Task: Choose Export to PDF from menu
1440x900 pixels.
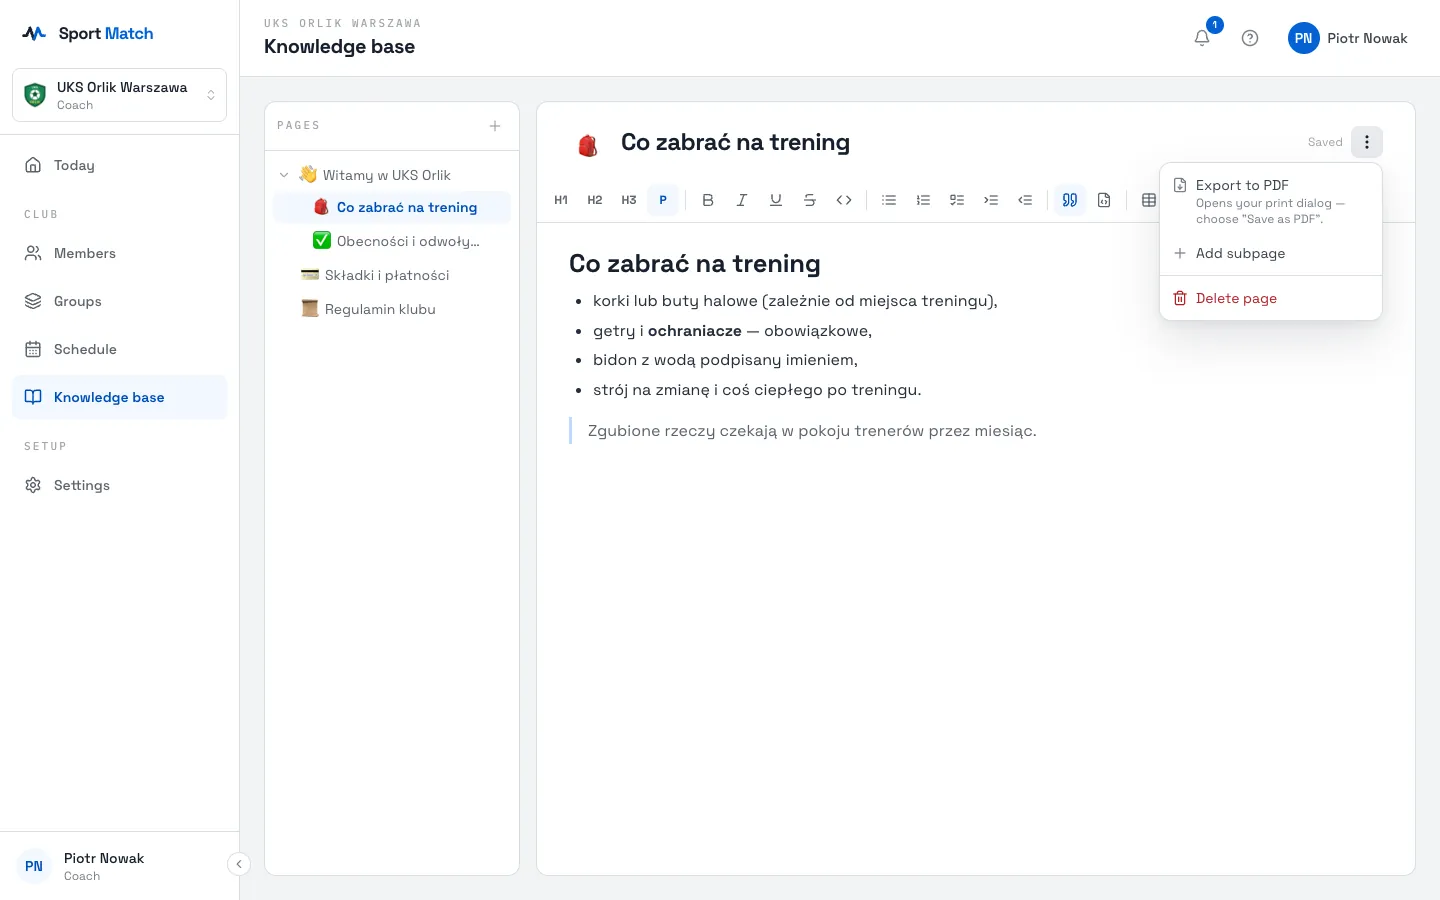Action: [x=1271, y=200]
